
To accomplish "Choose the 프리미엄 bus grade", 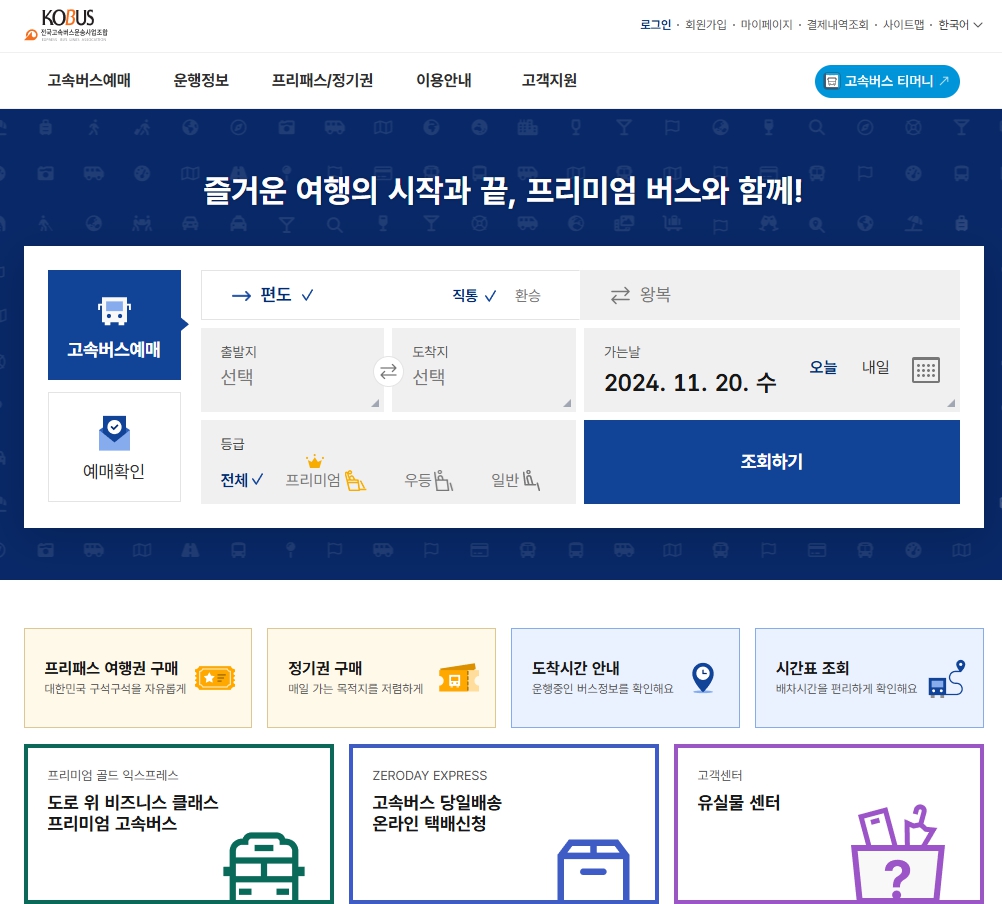I will [x=316, y=478].
